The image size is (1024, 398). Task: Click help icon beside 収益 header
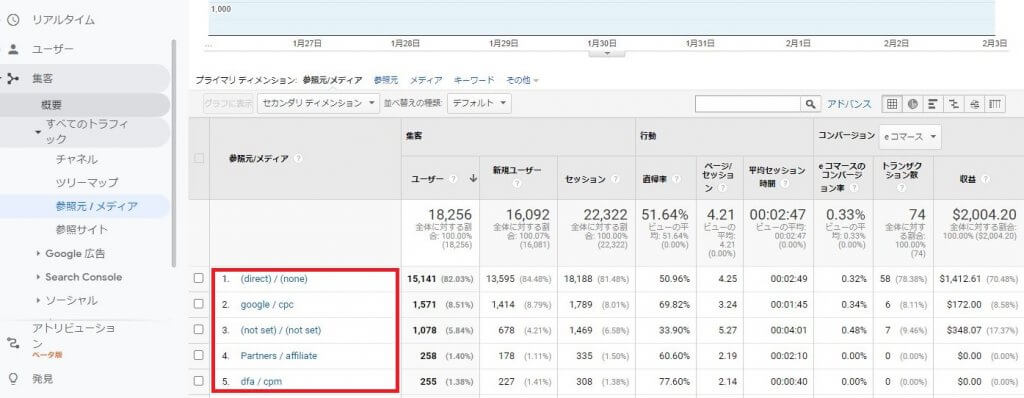tap(985, 179)
